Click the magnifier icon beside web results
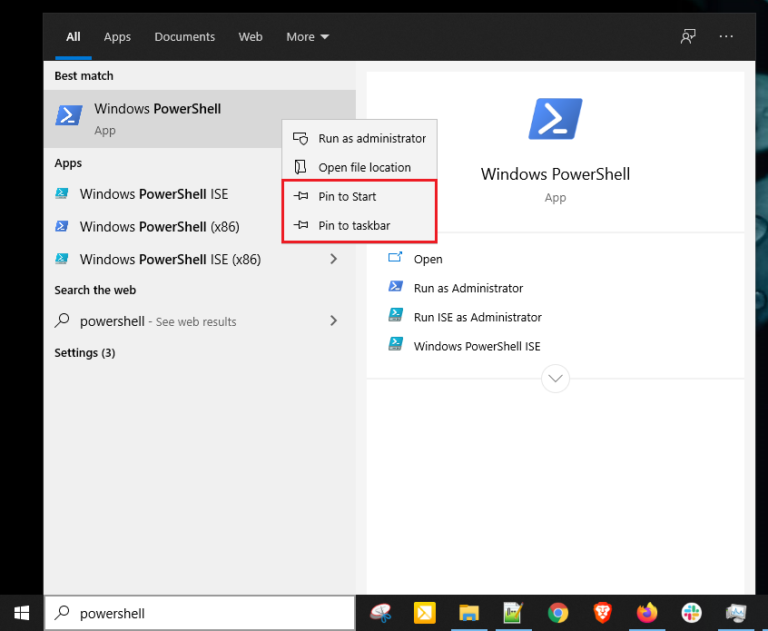Viewport: 768px width, 631px height. click(x=62, y=320)
